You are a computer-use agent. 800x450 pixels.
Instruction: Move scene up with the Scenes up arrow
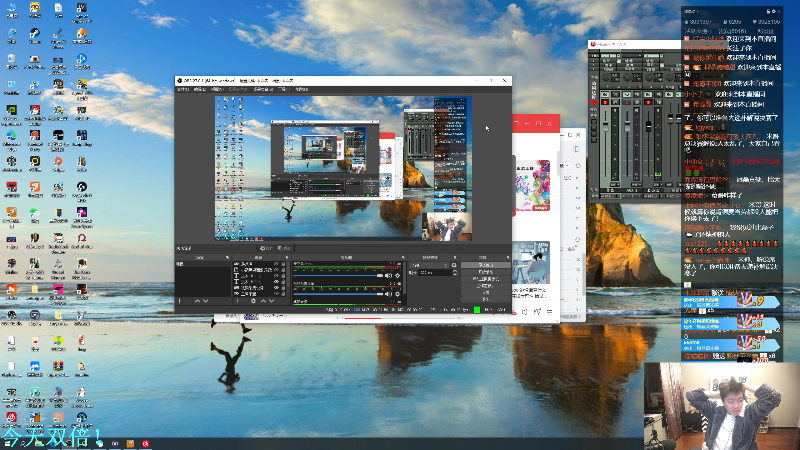197,301
